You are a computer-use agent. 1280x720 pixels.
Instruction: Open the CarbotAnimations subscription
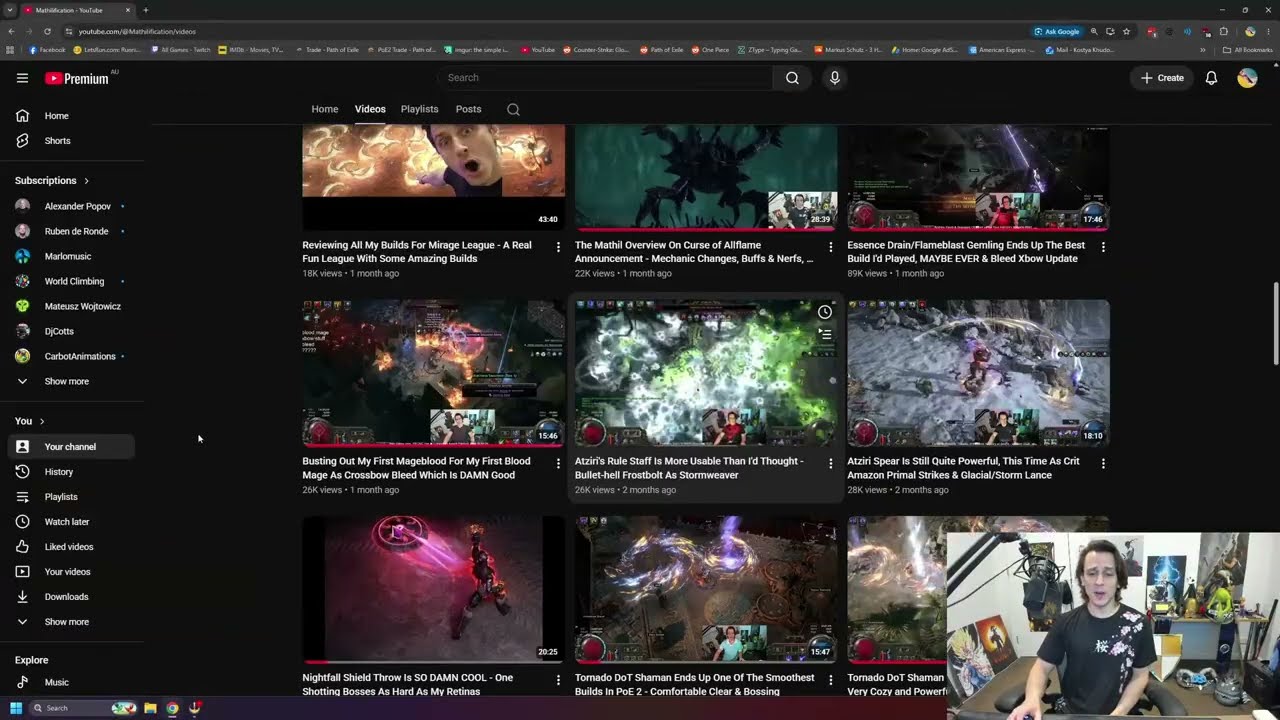(71, 356)
